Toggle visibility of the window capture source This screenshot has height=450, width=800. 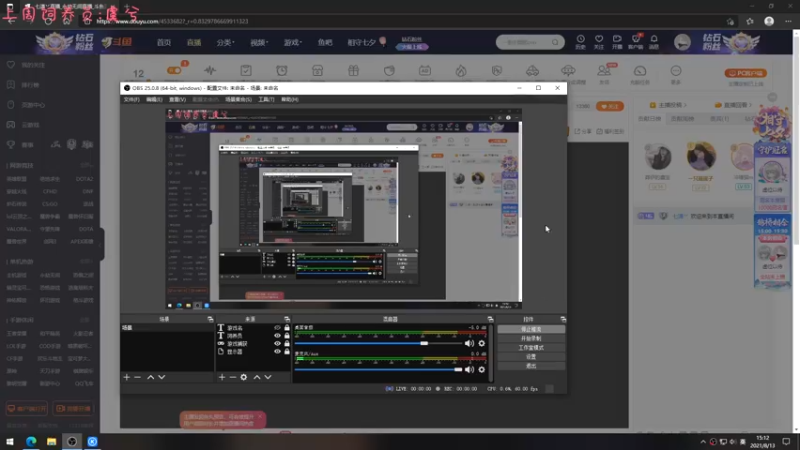pyautogui.click(x=277, y=343)
